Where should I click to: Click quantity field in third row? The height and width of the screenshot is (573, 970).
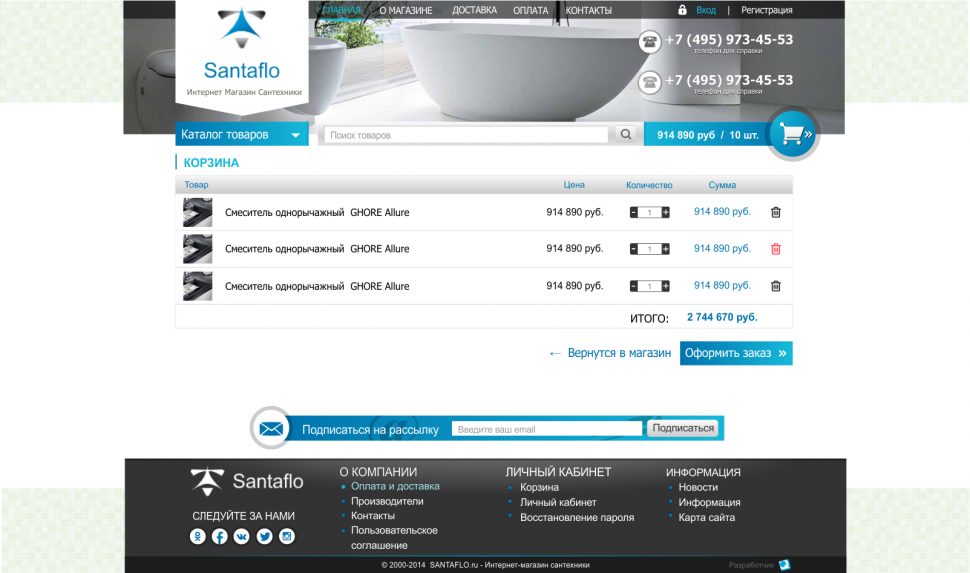point(650,286)
